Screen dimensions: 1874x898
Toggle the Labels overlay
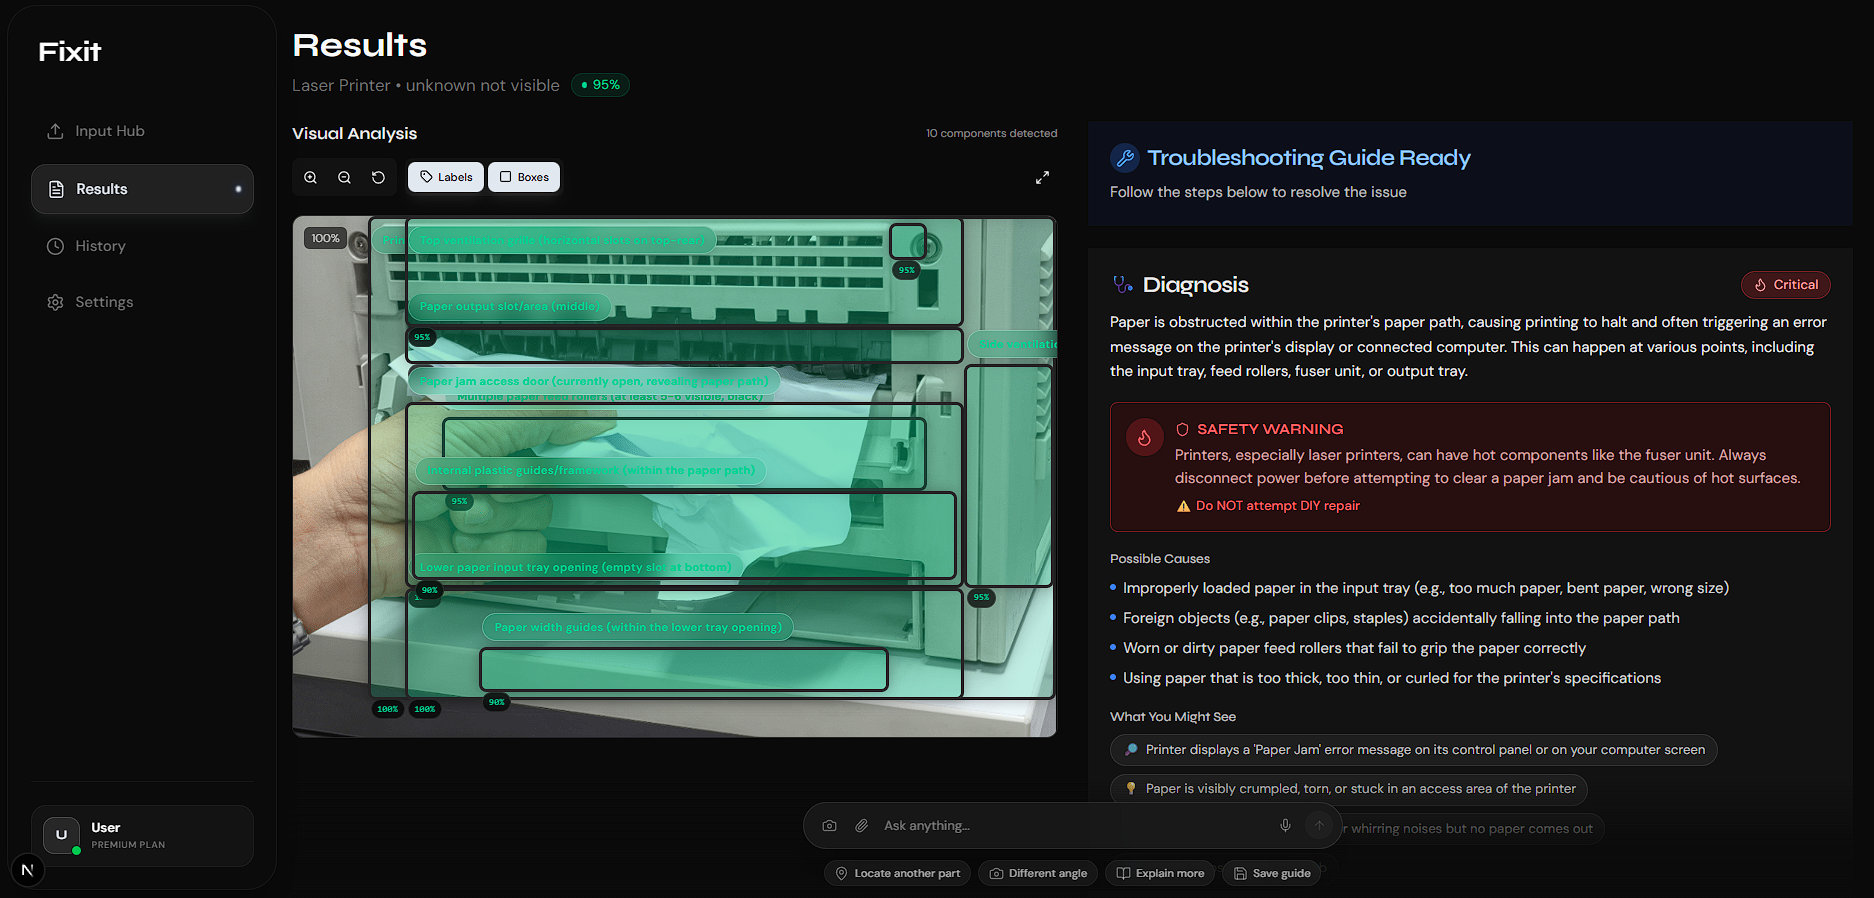[446, 177]
